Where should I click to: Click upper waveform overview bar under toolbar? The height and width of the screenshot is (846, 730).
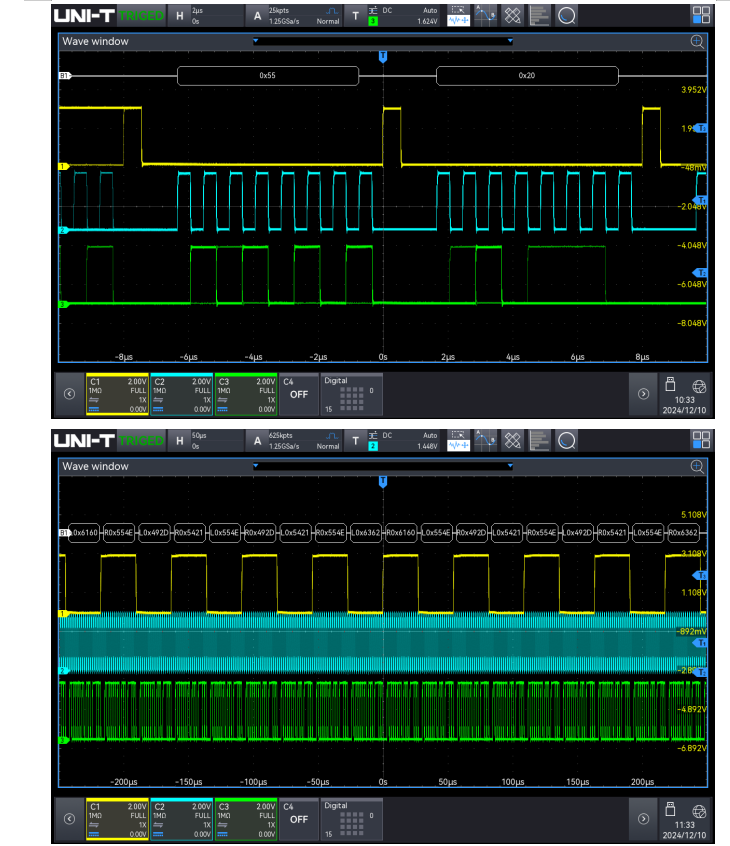click(x=383, y=41)
